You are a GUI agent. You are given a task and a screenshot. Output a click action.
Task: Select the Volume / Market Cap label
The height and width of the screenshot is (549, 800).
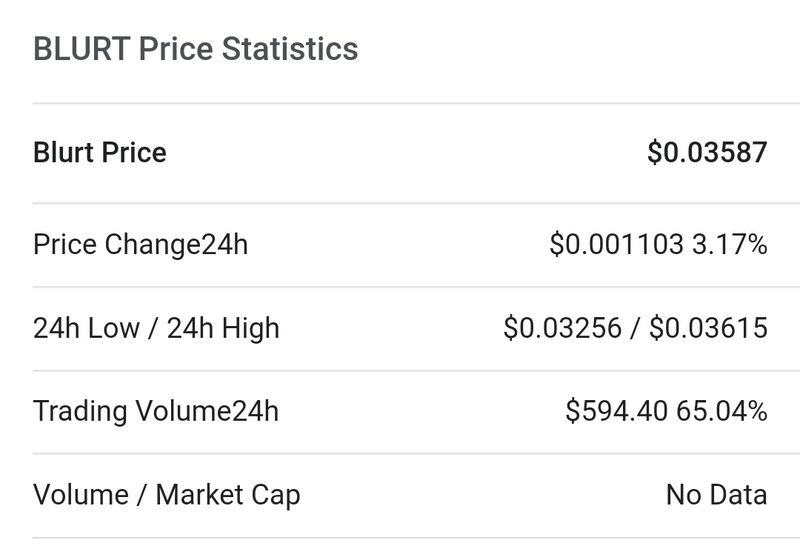(x=166, y=494)
